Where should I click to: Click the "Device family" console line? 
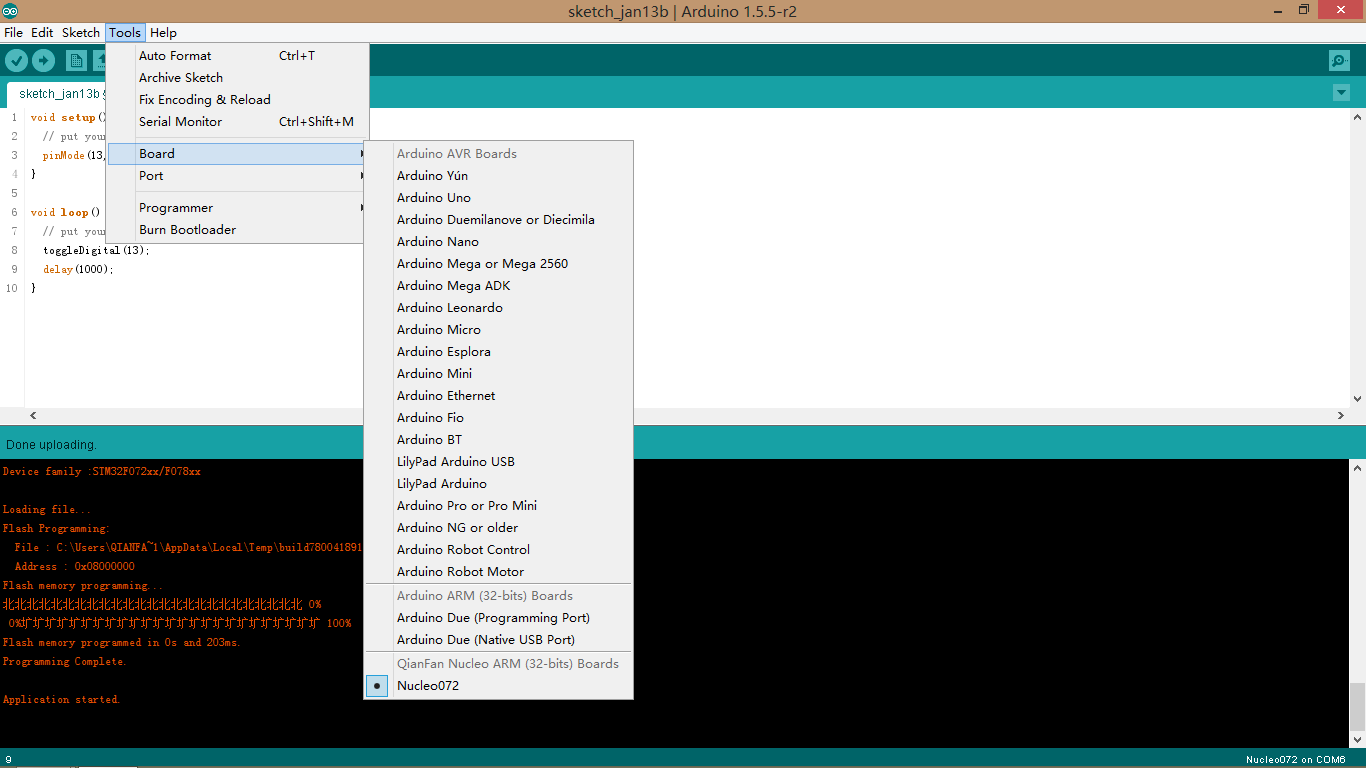coord(102,472)
